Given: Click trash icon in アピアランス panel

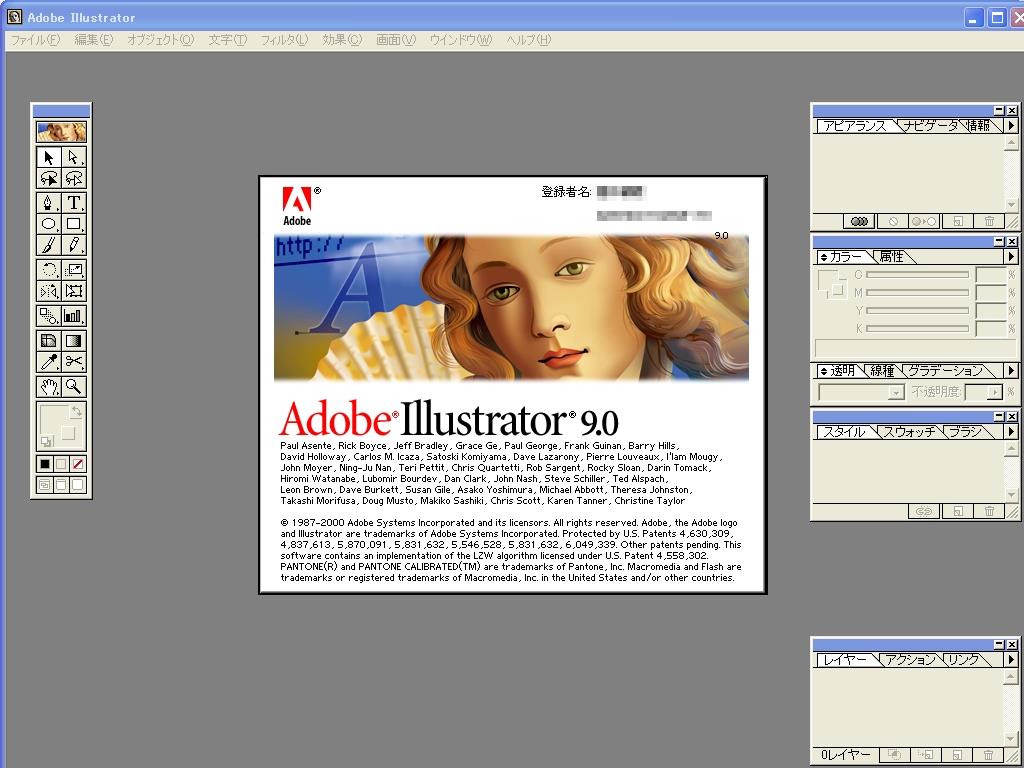Looking at the screenshot, I should click(989, 221).
